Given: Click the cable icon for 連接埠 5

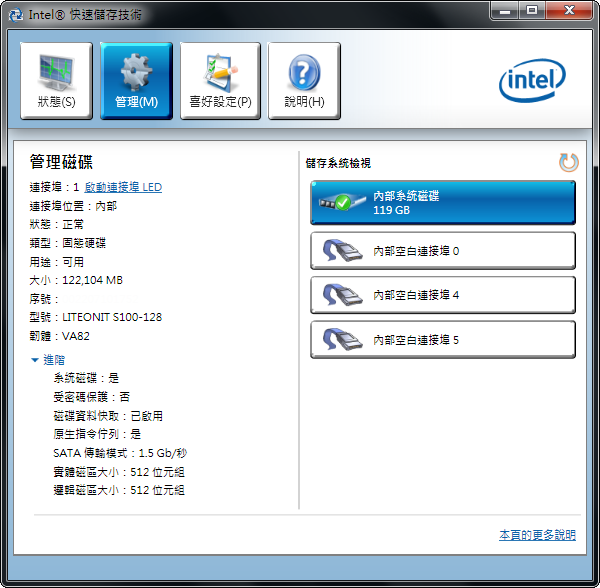Looking at the screenshot, I should coord(342,339).
